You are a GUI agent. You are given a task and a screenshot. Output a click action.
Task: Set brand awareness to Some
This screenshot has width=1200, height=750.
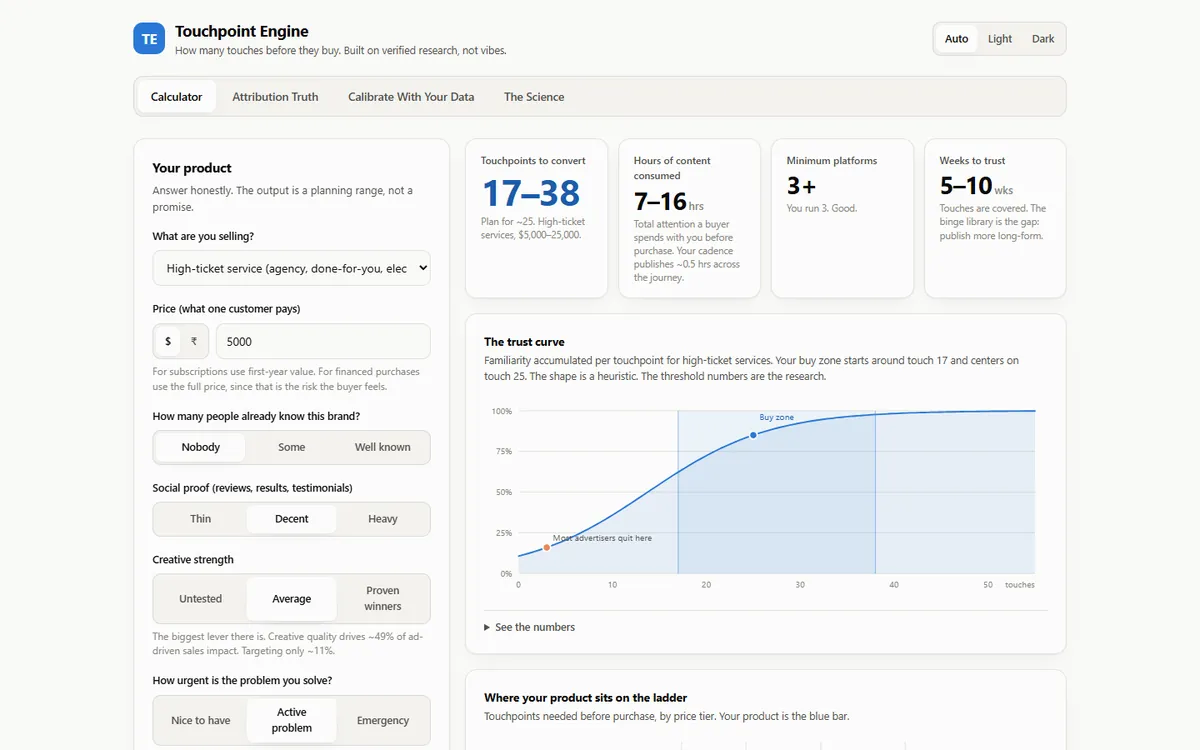click(x=292, y=447)
